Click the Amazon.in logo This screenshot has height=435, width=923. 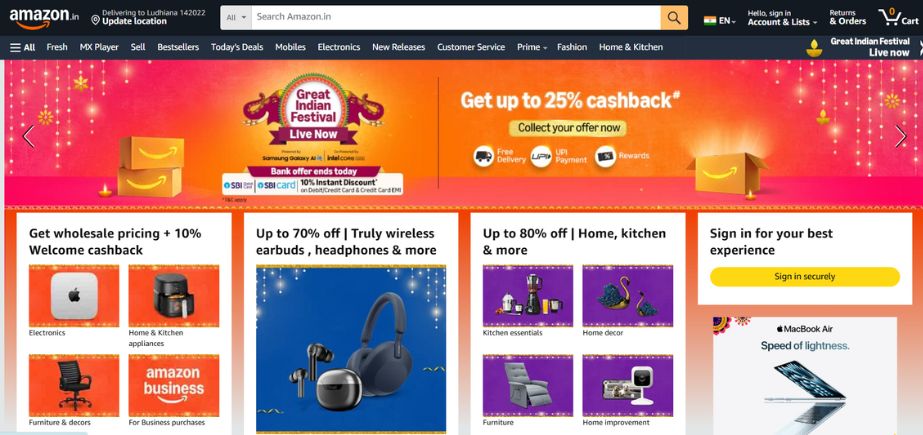point(44,18)
